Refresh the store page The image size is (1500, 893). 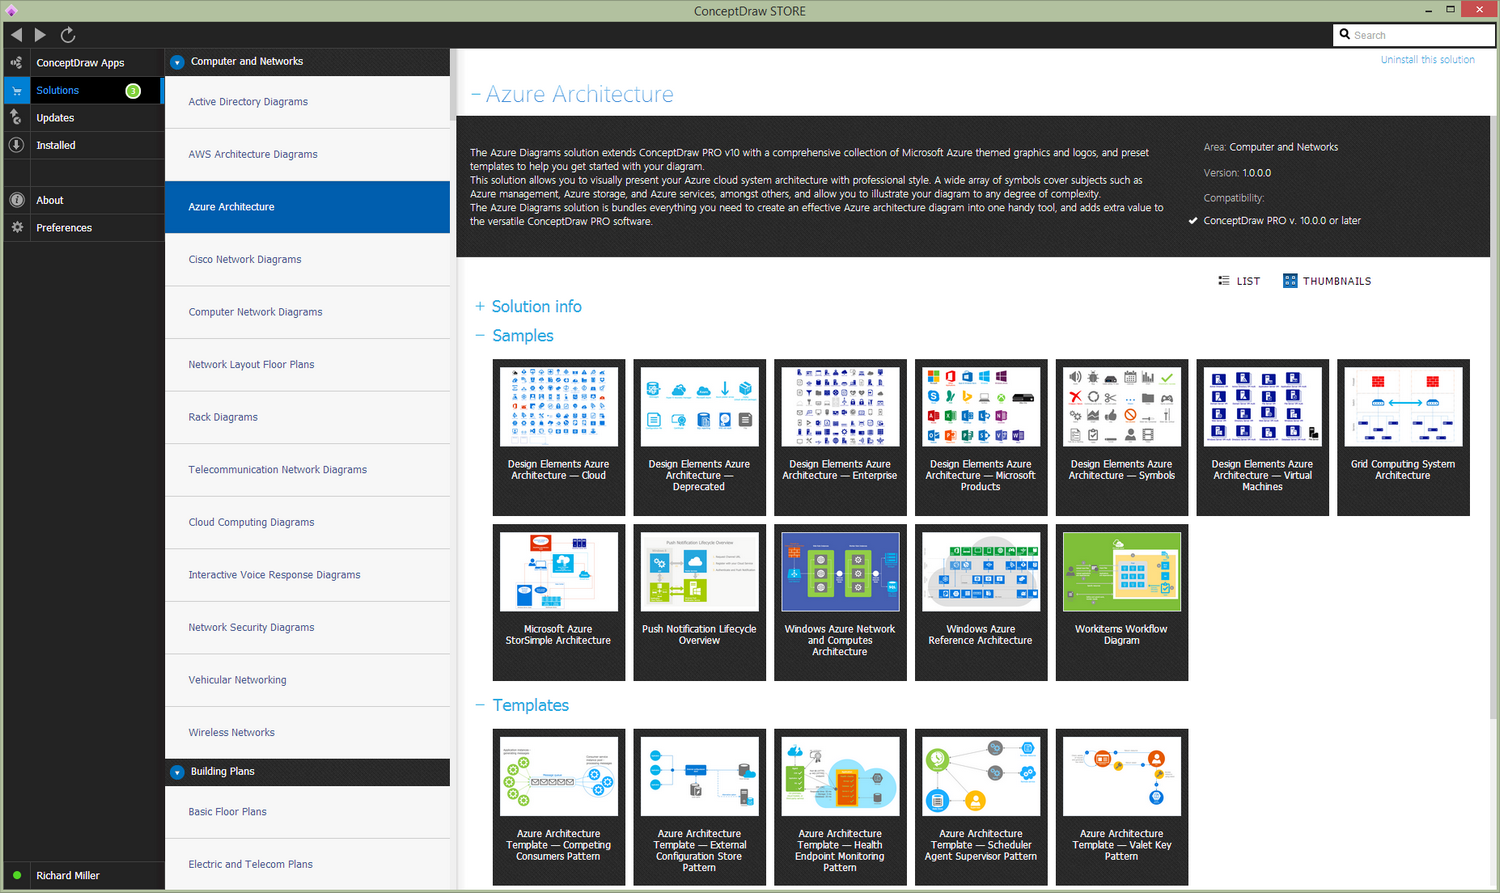pyautogui.click(x=68, y=35)
